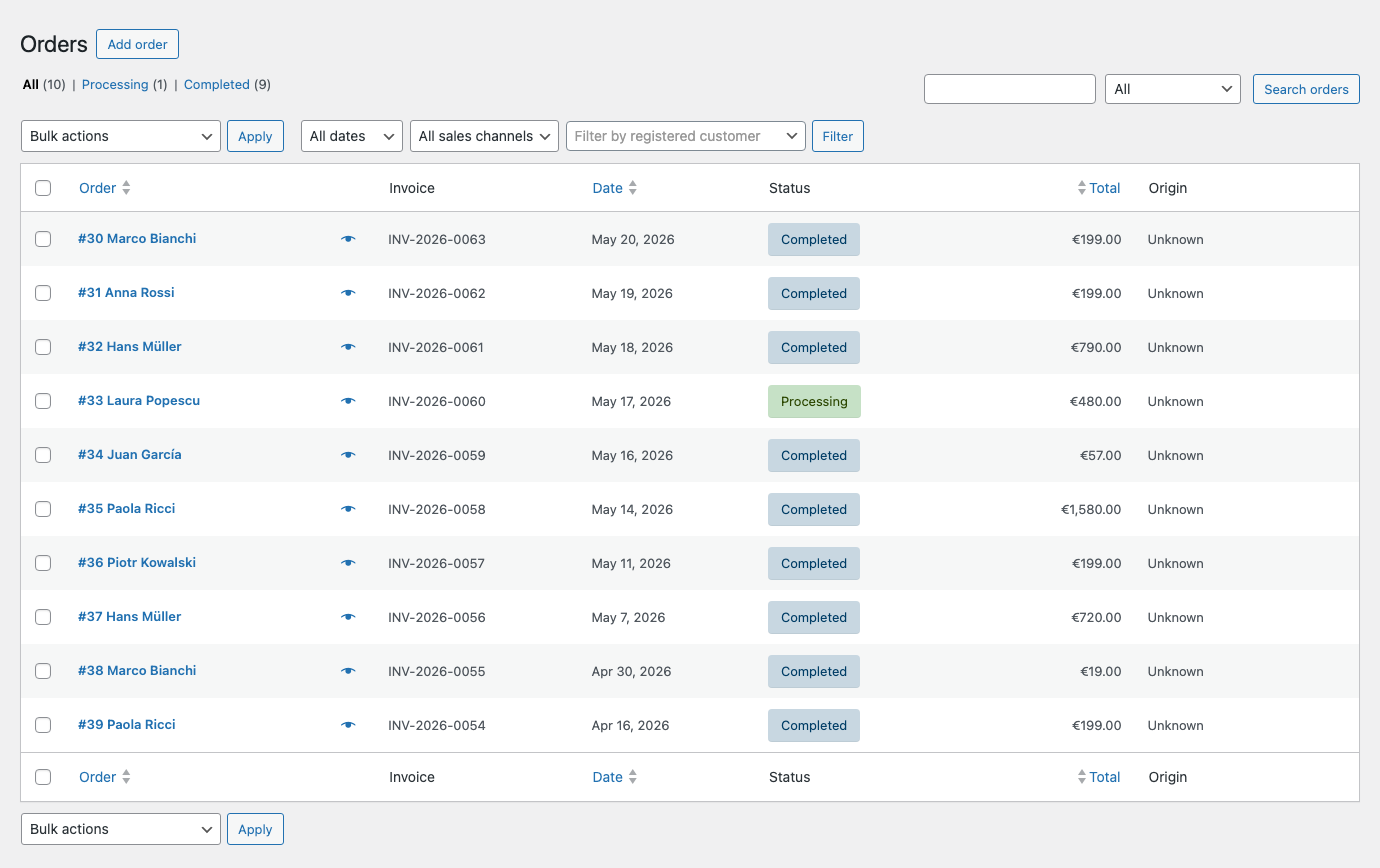Sort by top Total column header
The image size is (1380, 868).
tap(1105, 188)
